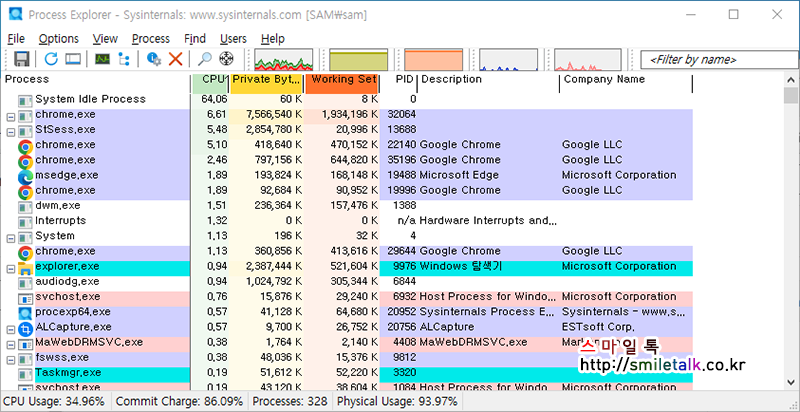Click the Find handle magnifier icon
800x412 pixels.
[x=204, y=59]
